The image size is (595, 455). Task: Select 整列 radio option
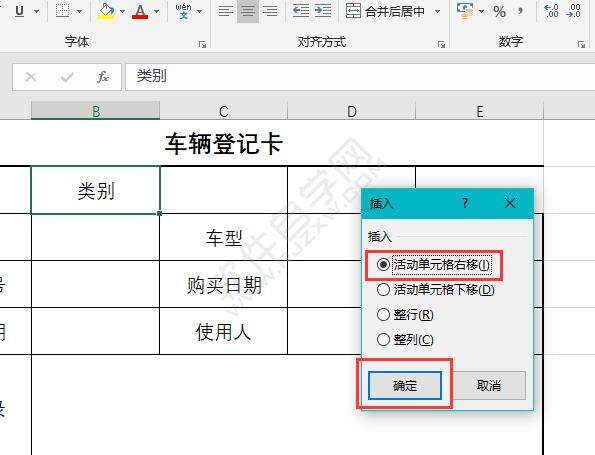click(x=405, y=340)
